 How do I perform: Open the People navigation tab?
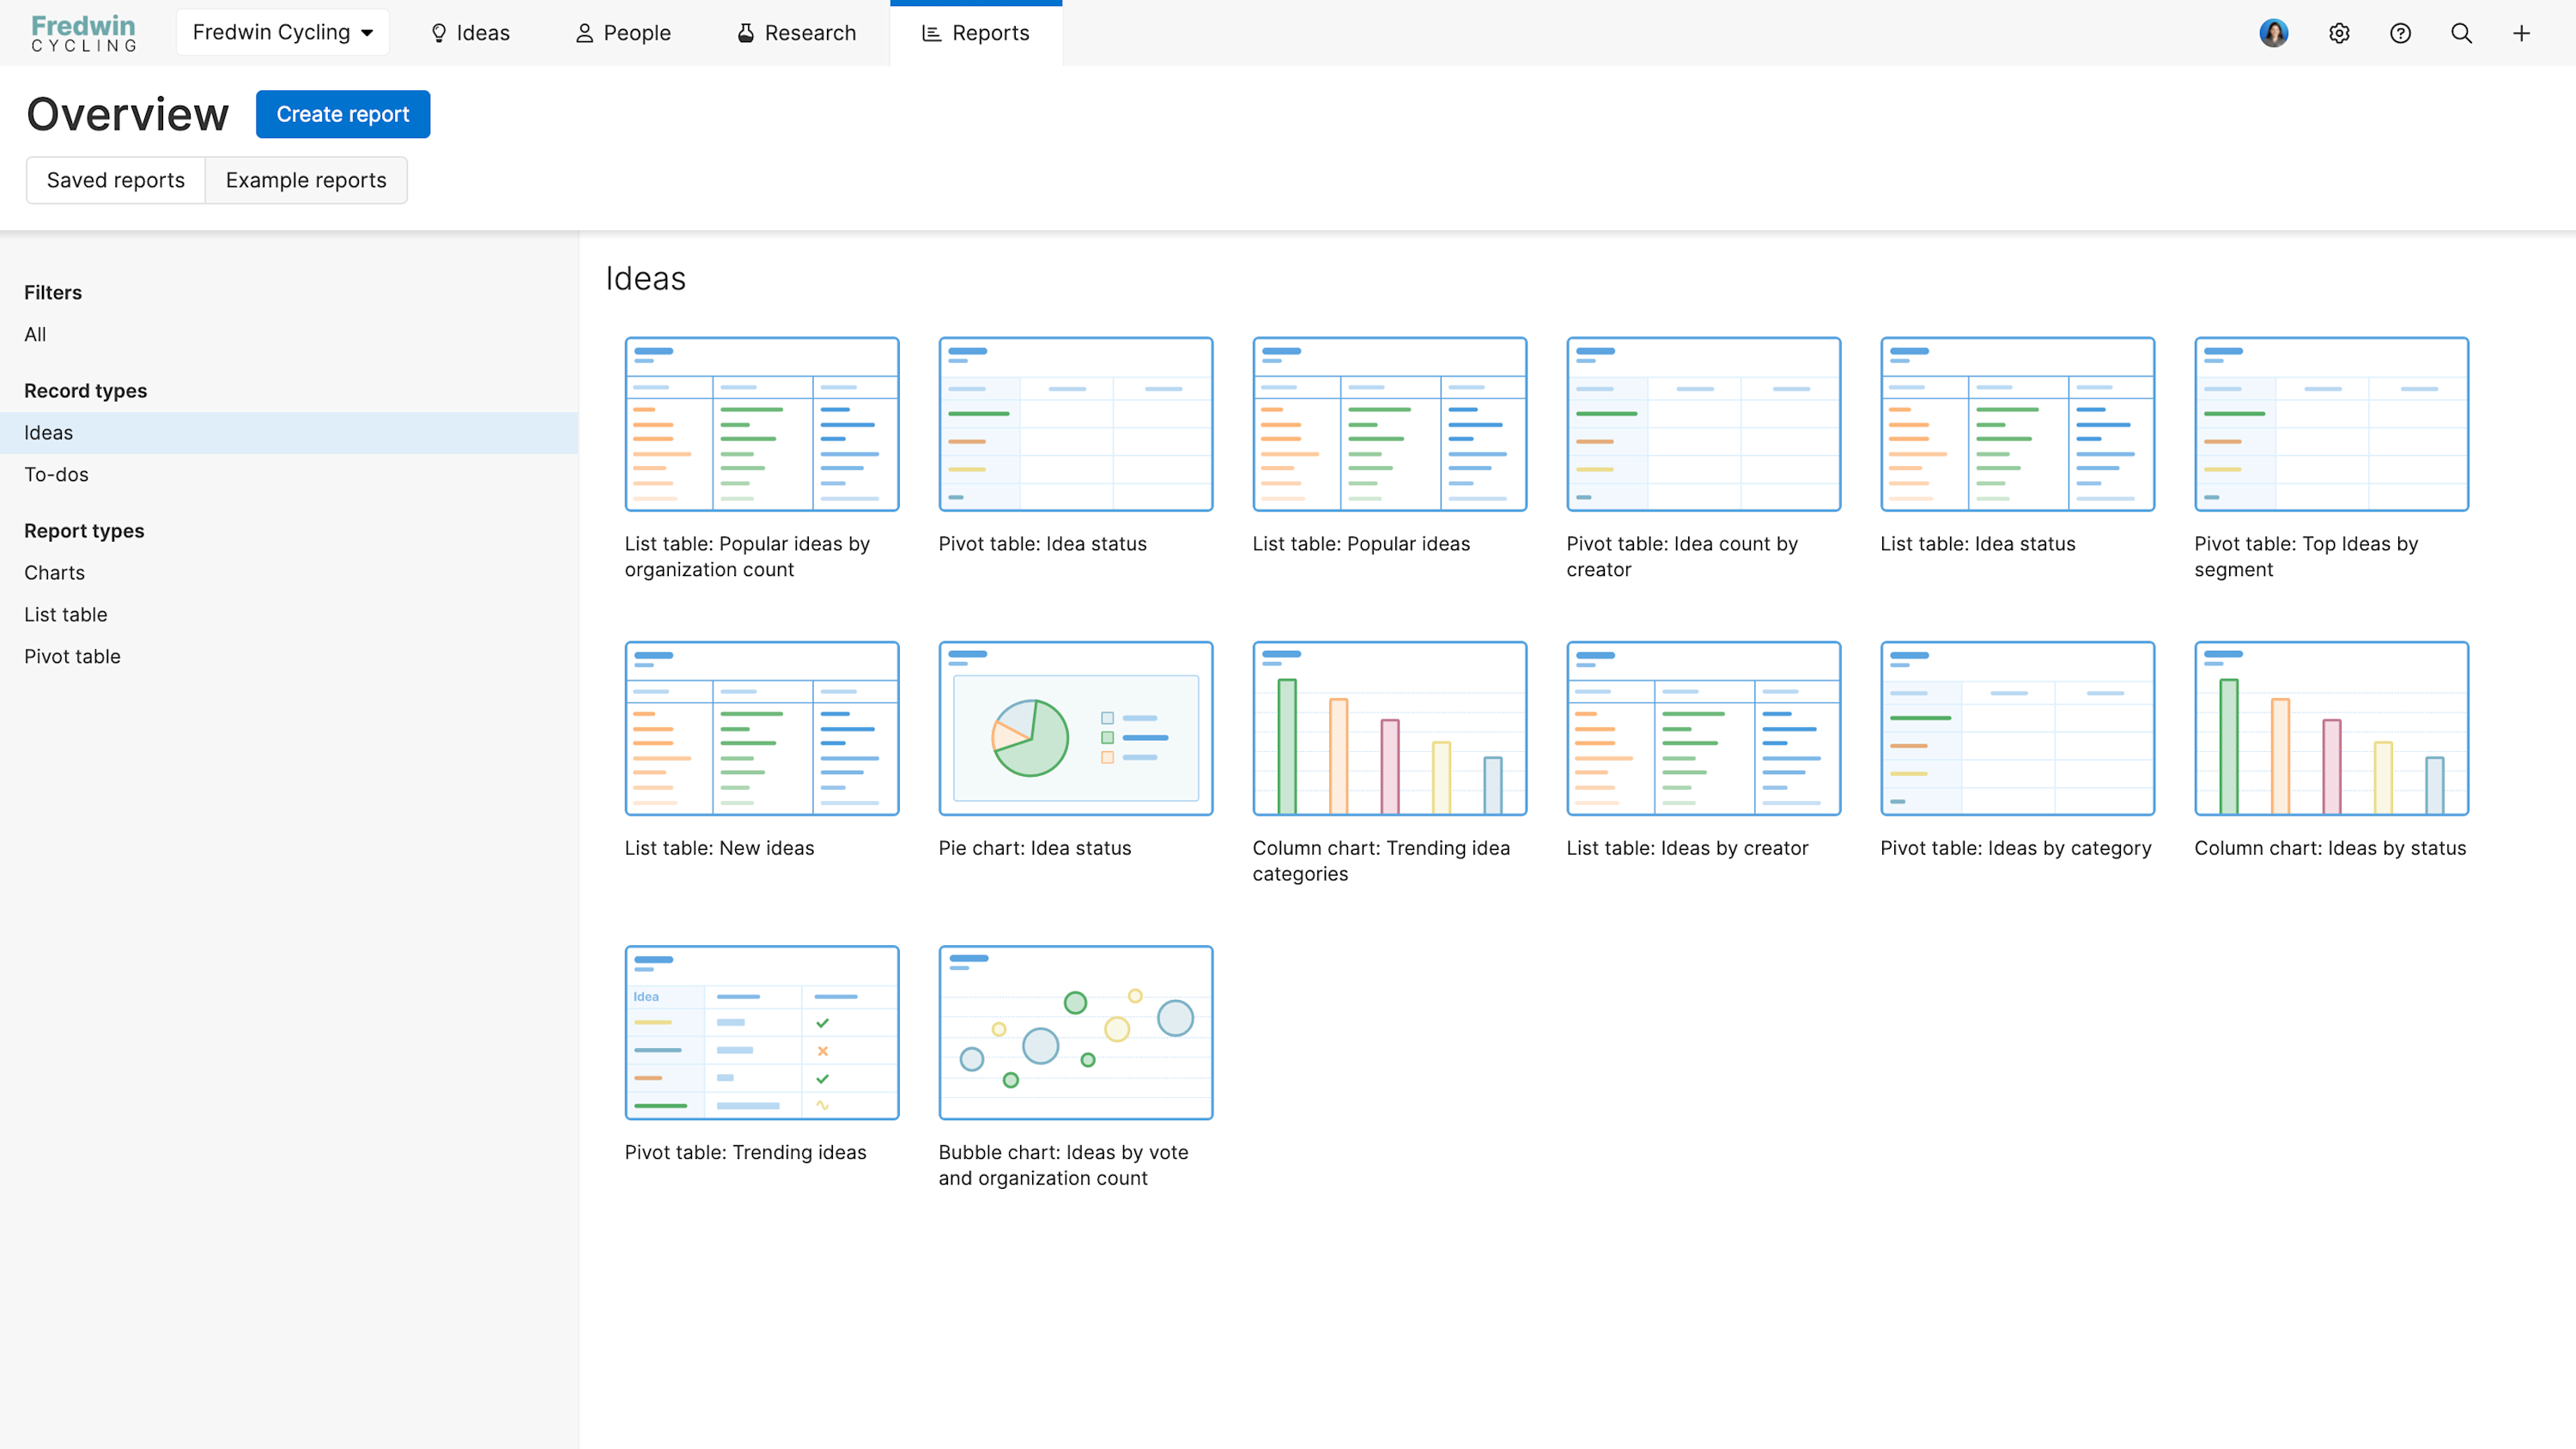(623, 33)
